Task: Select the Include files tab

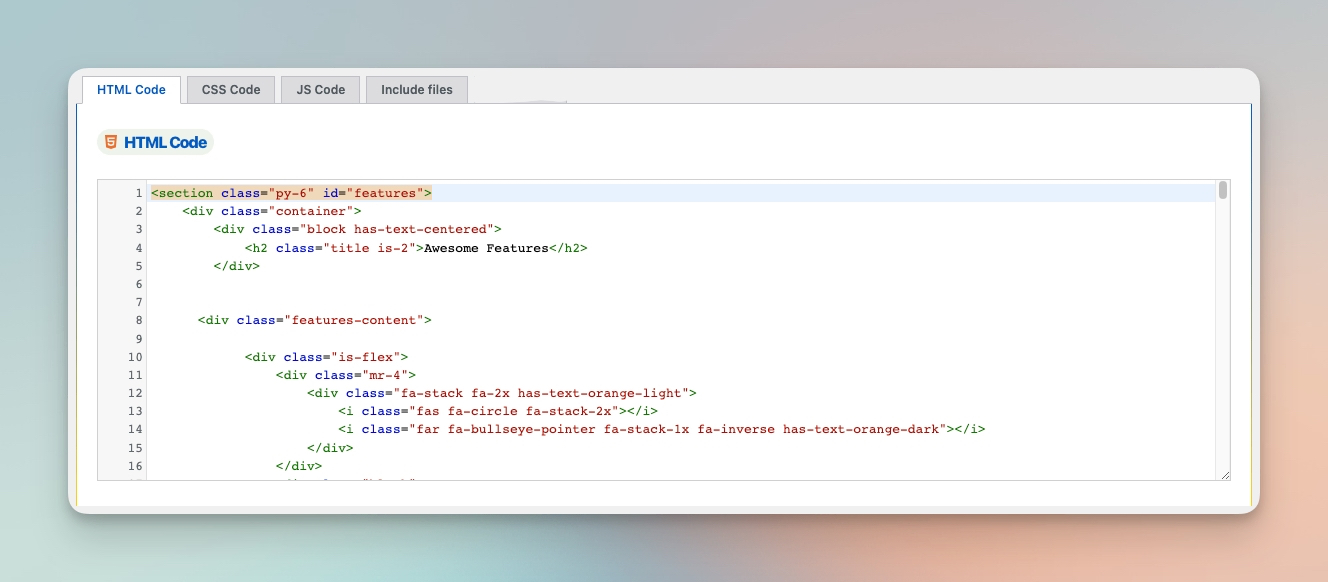Action: (417, 90)
